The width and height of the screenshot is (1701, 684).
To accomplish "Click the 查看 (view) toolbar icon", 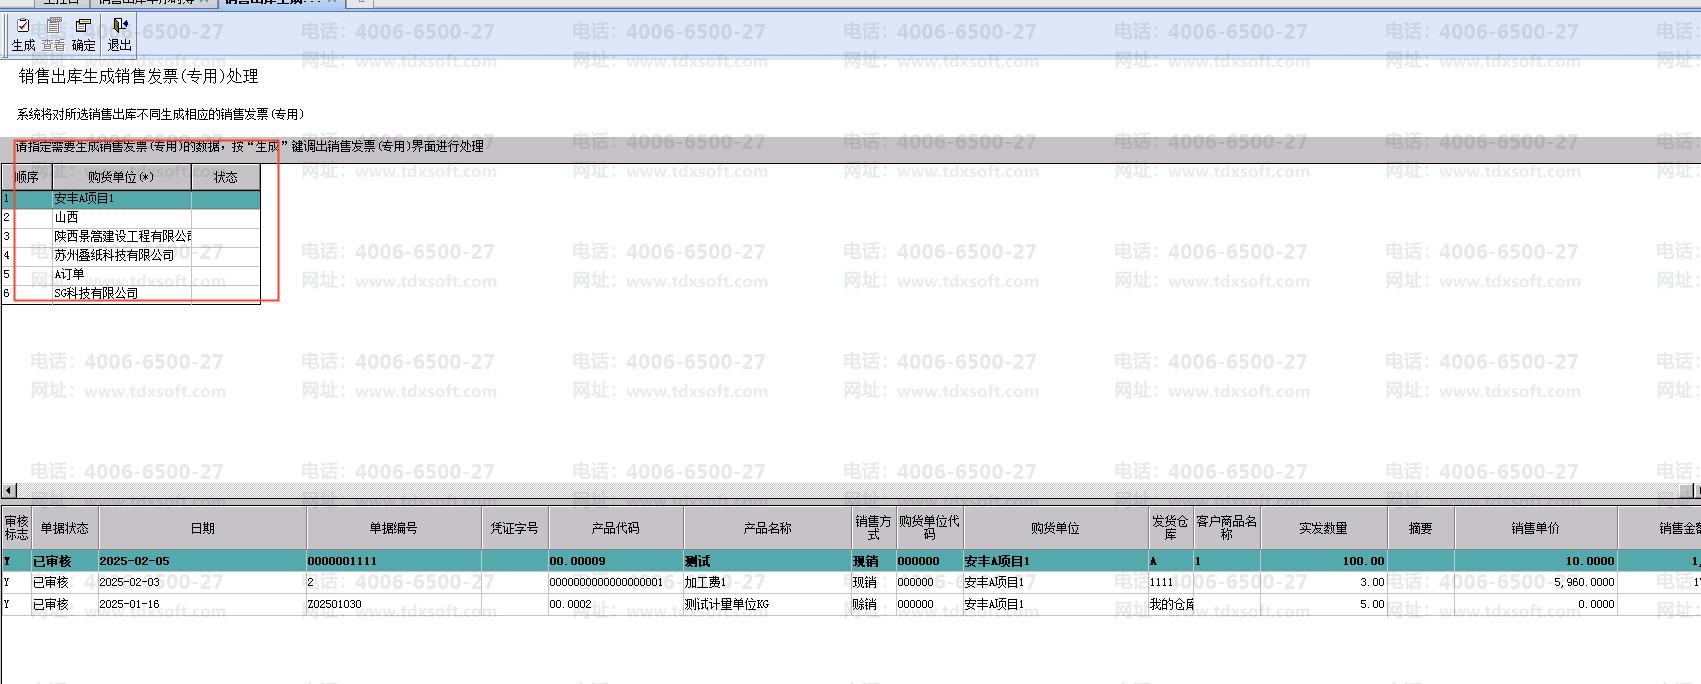I will 53,35.
